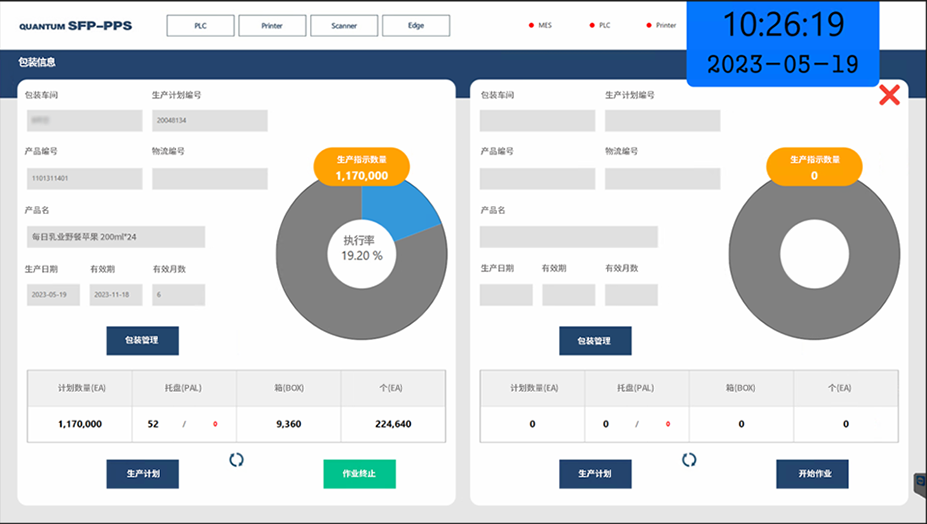927x524 pixels.
Task: Open the Edge tab
Action: pos(415,26)
